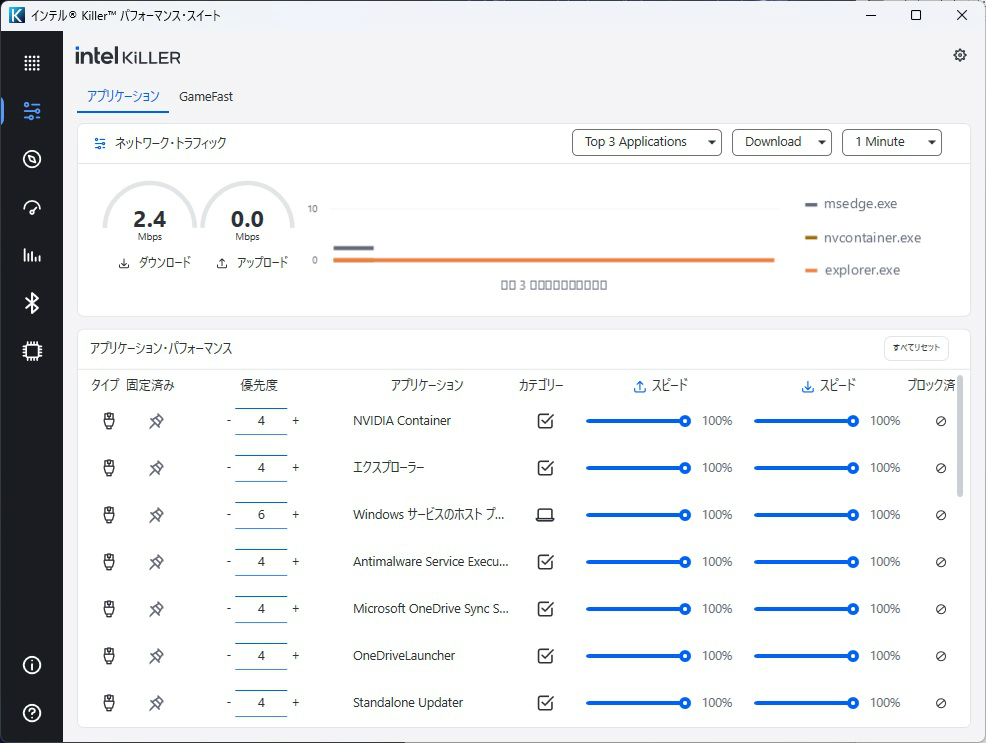Viewport: 986px width, 743px height.
Task: Toggle category checkbox for Standalone Updater
Action: pos(546,703)
